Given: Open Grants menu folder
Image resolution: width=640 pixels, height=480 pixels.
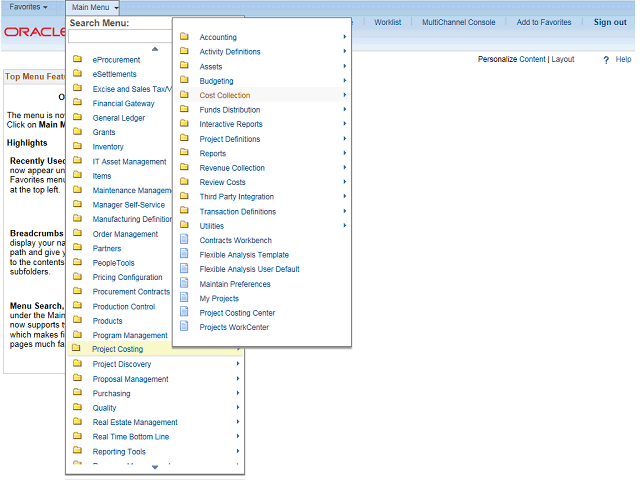Looking at the screenshot, I should click(104, 132).
